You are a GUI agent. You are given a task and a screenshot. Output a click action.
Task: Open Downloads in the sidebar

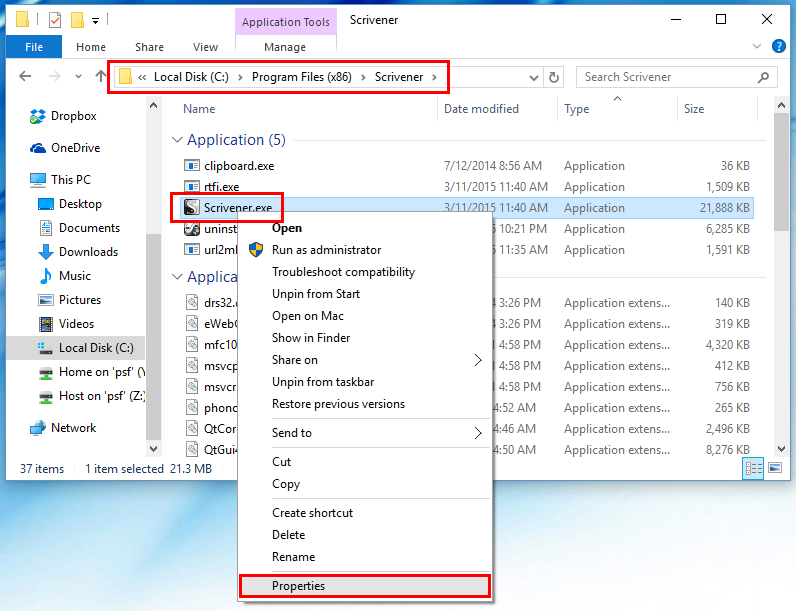[78, 252]
